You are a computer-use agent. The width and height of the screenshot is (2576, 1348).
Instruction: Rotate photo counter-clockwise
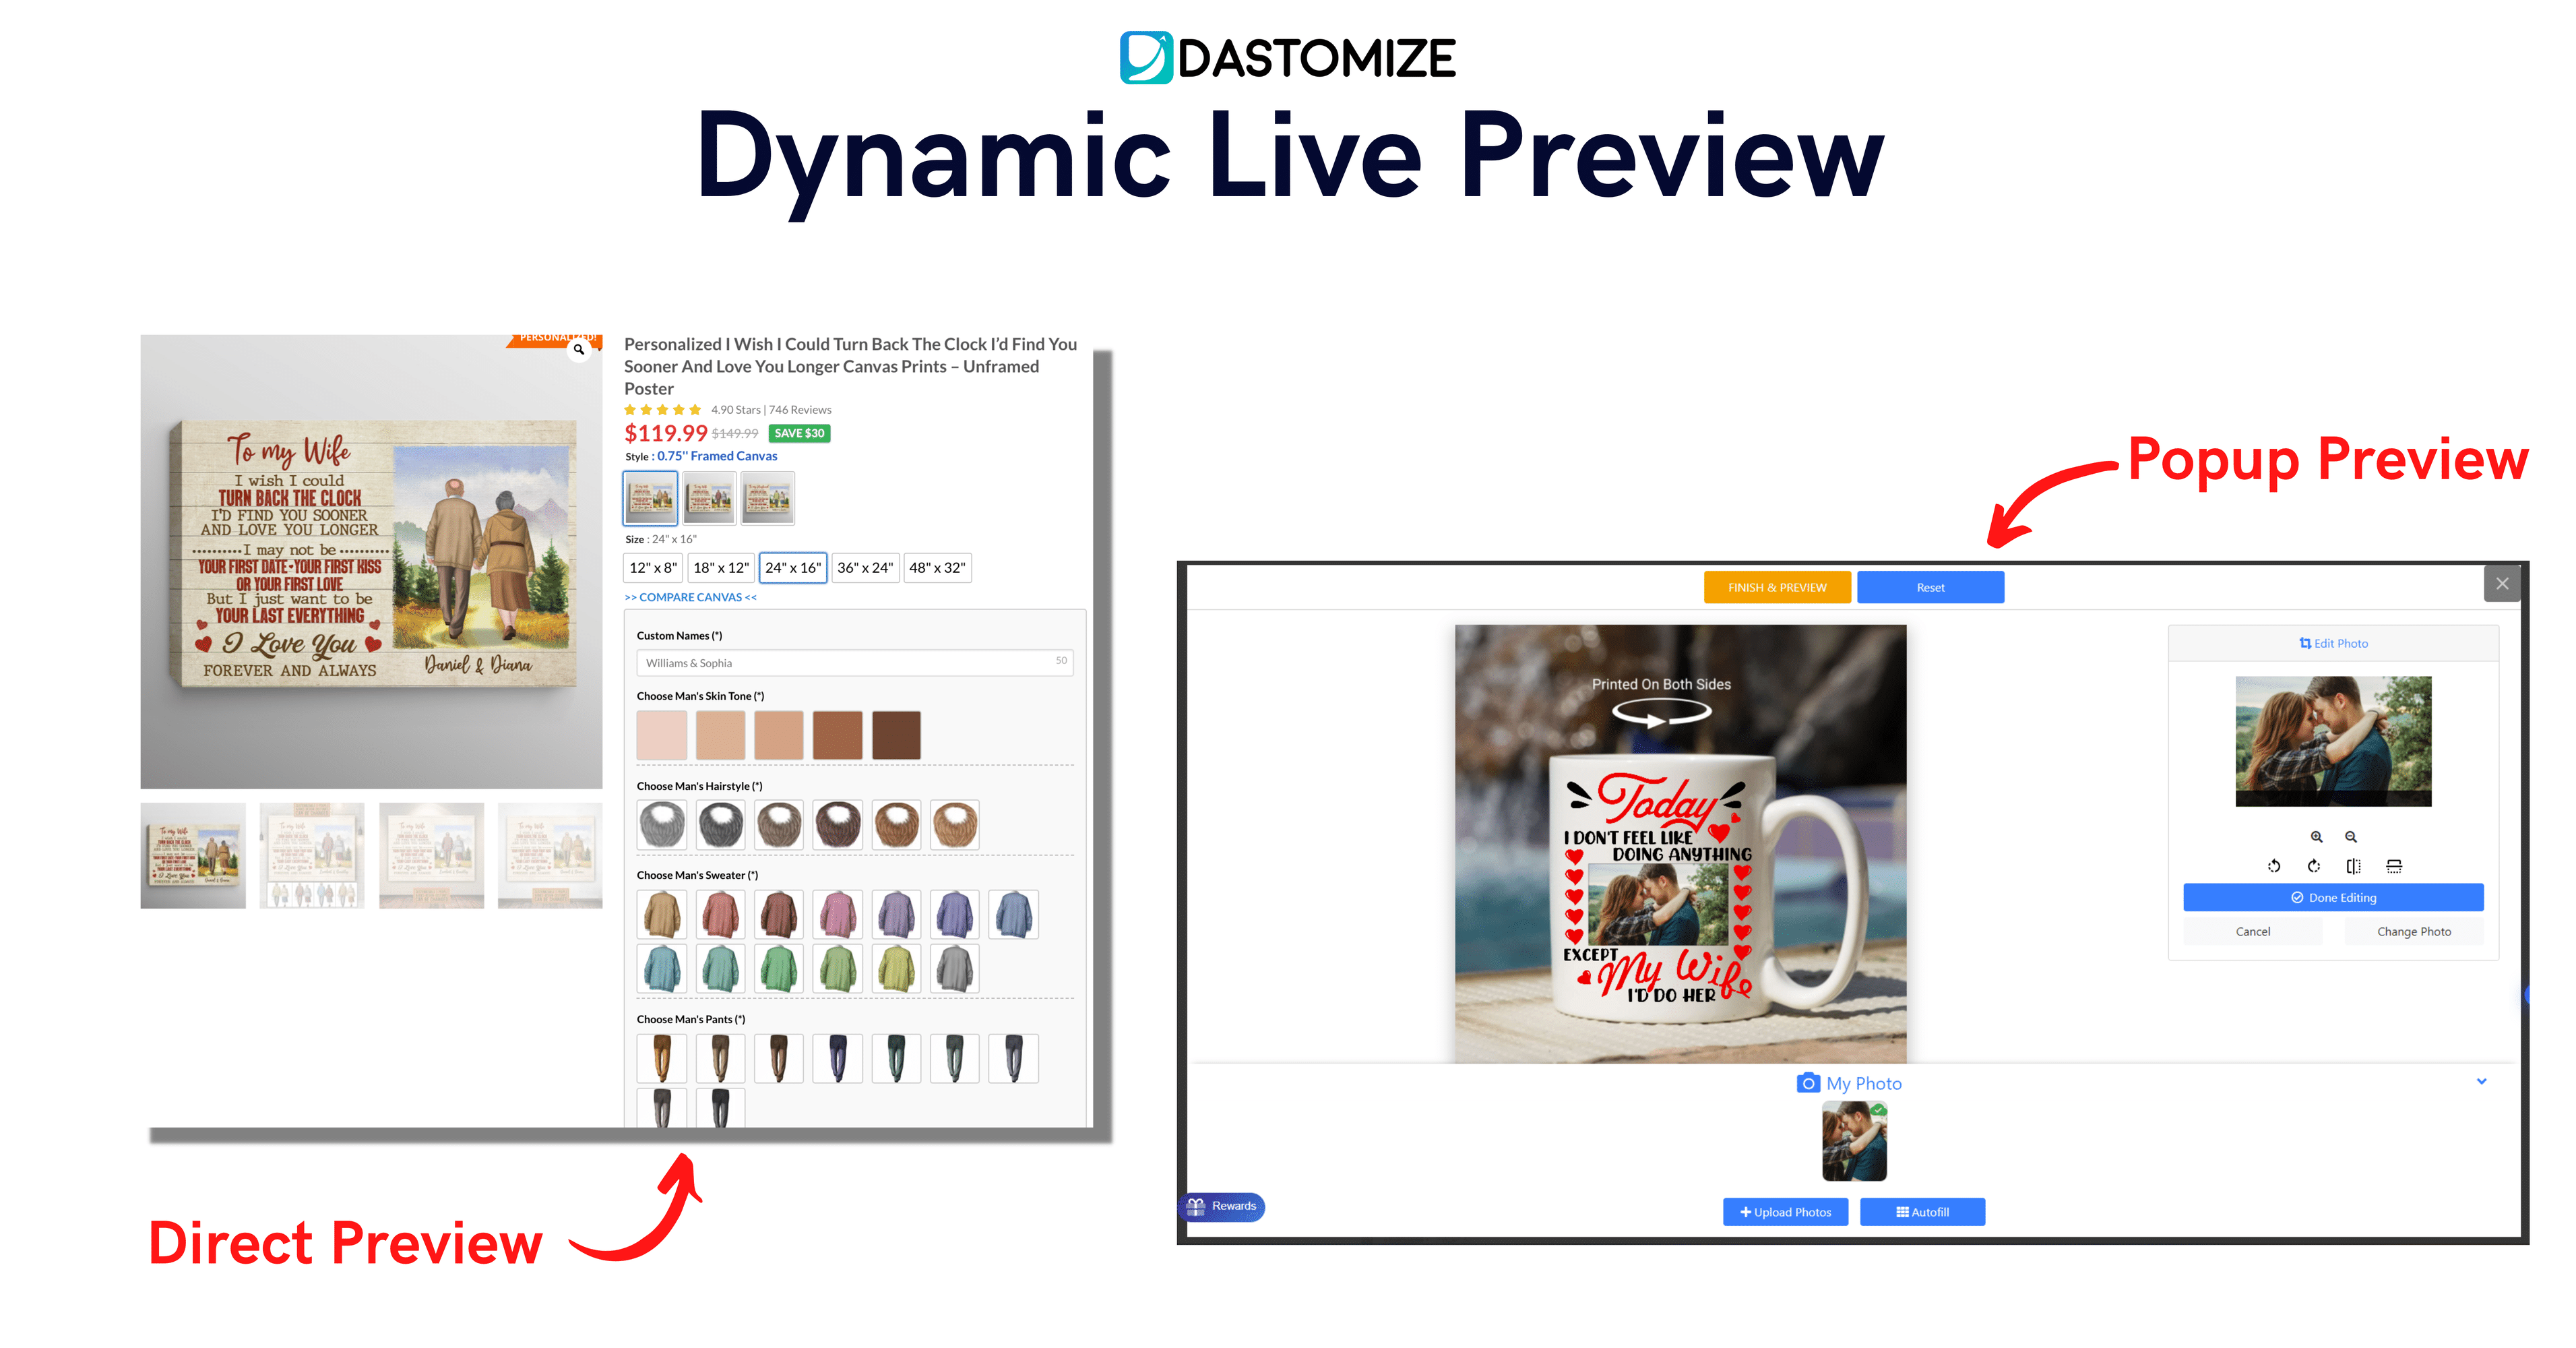tap(2274, 866)
